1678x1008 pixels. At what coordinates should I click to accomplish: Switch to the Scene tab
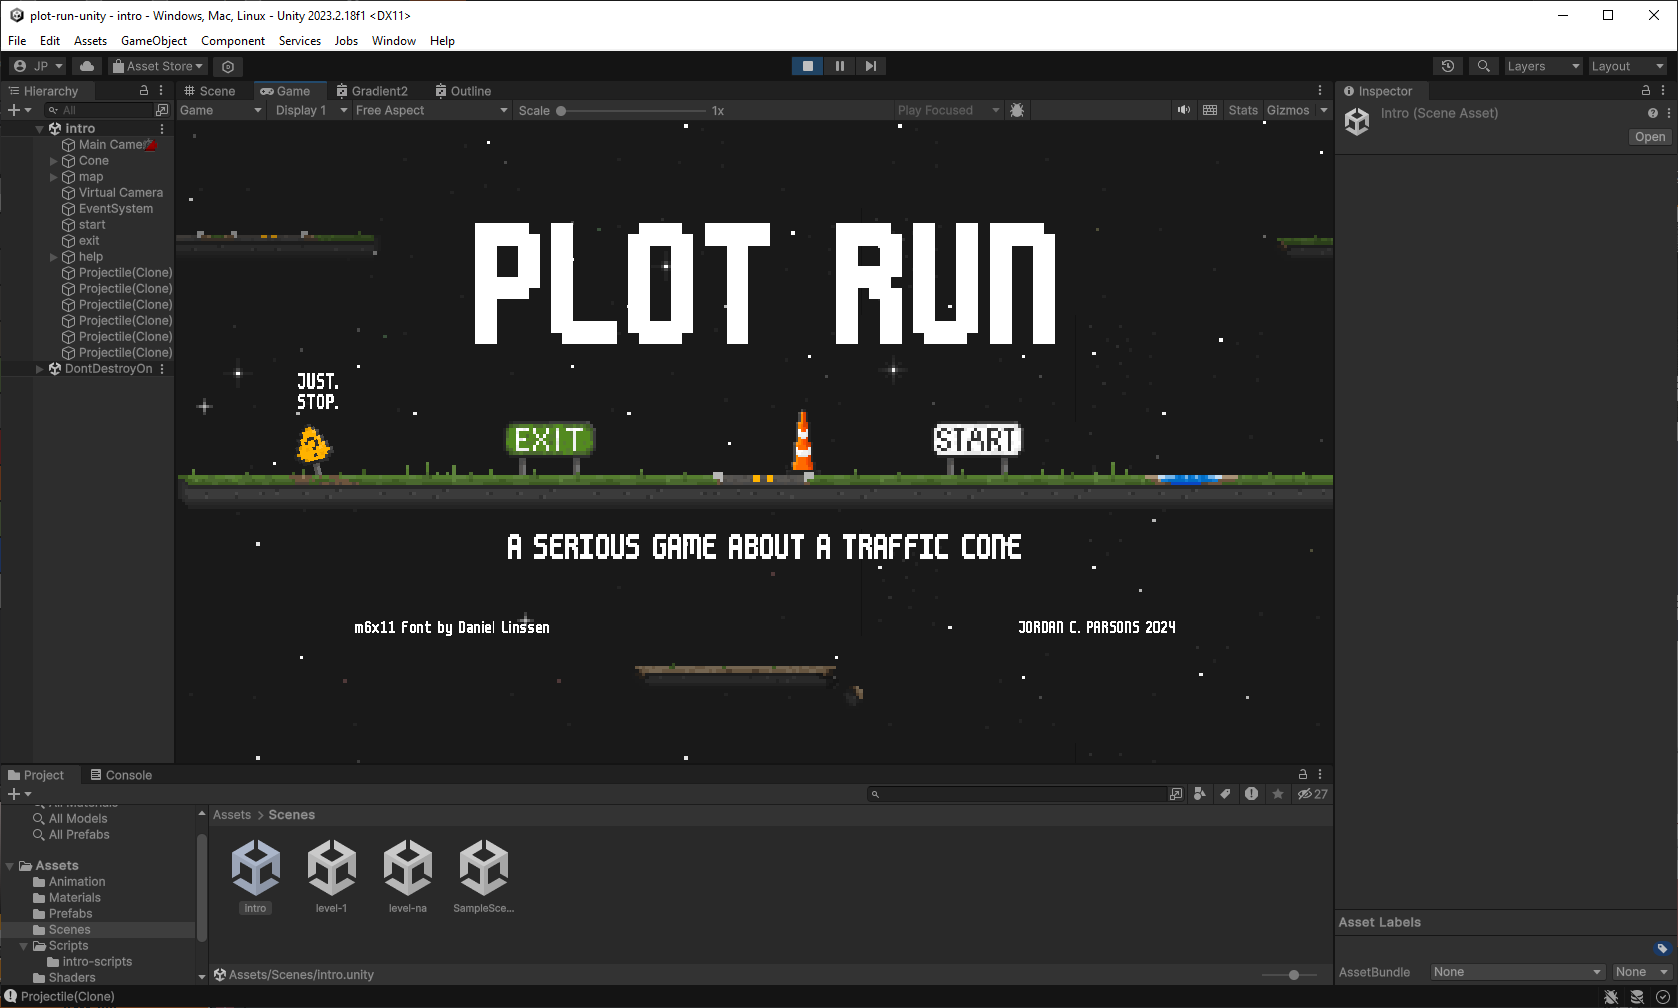210,91
